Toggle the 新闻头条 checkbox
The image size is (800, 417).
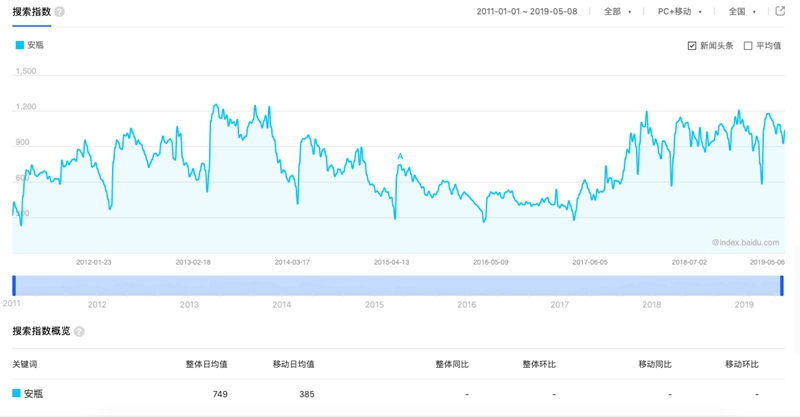point(692,46)
